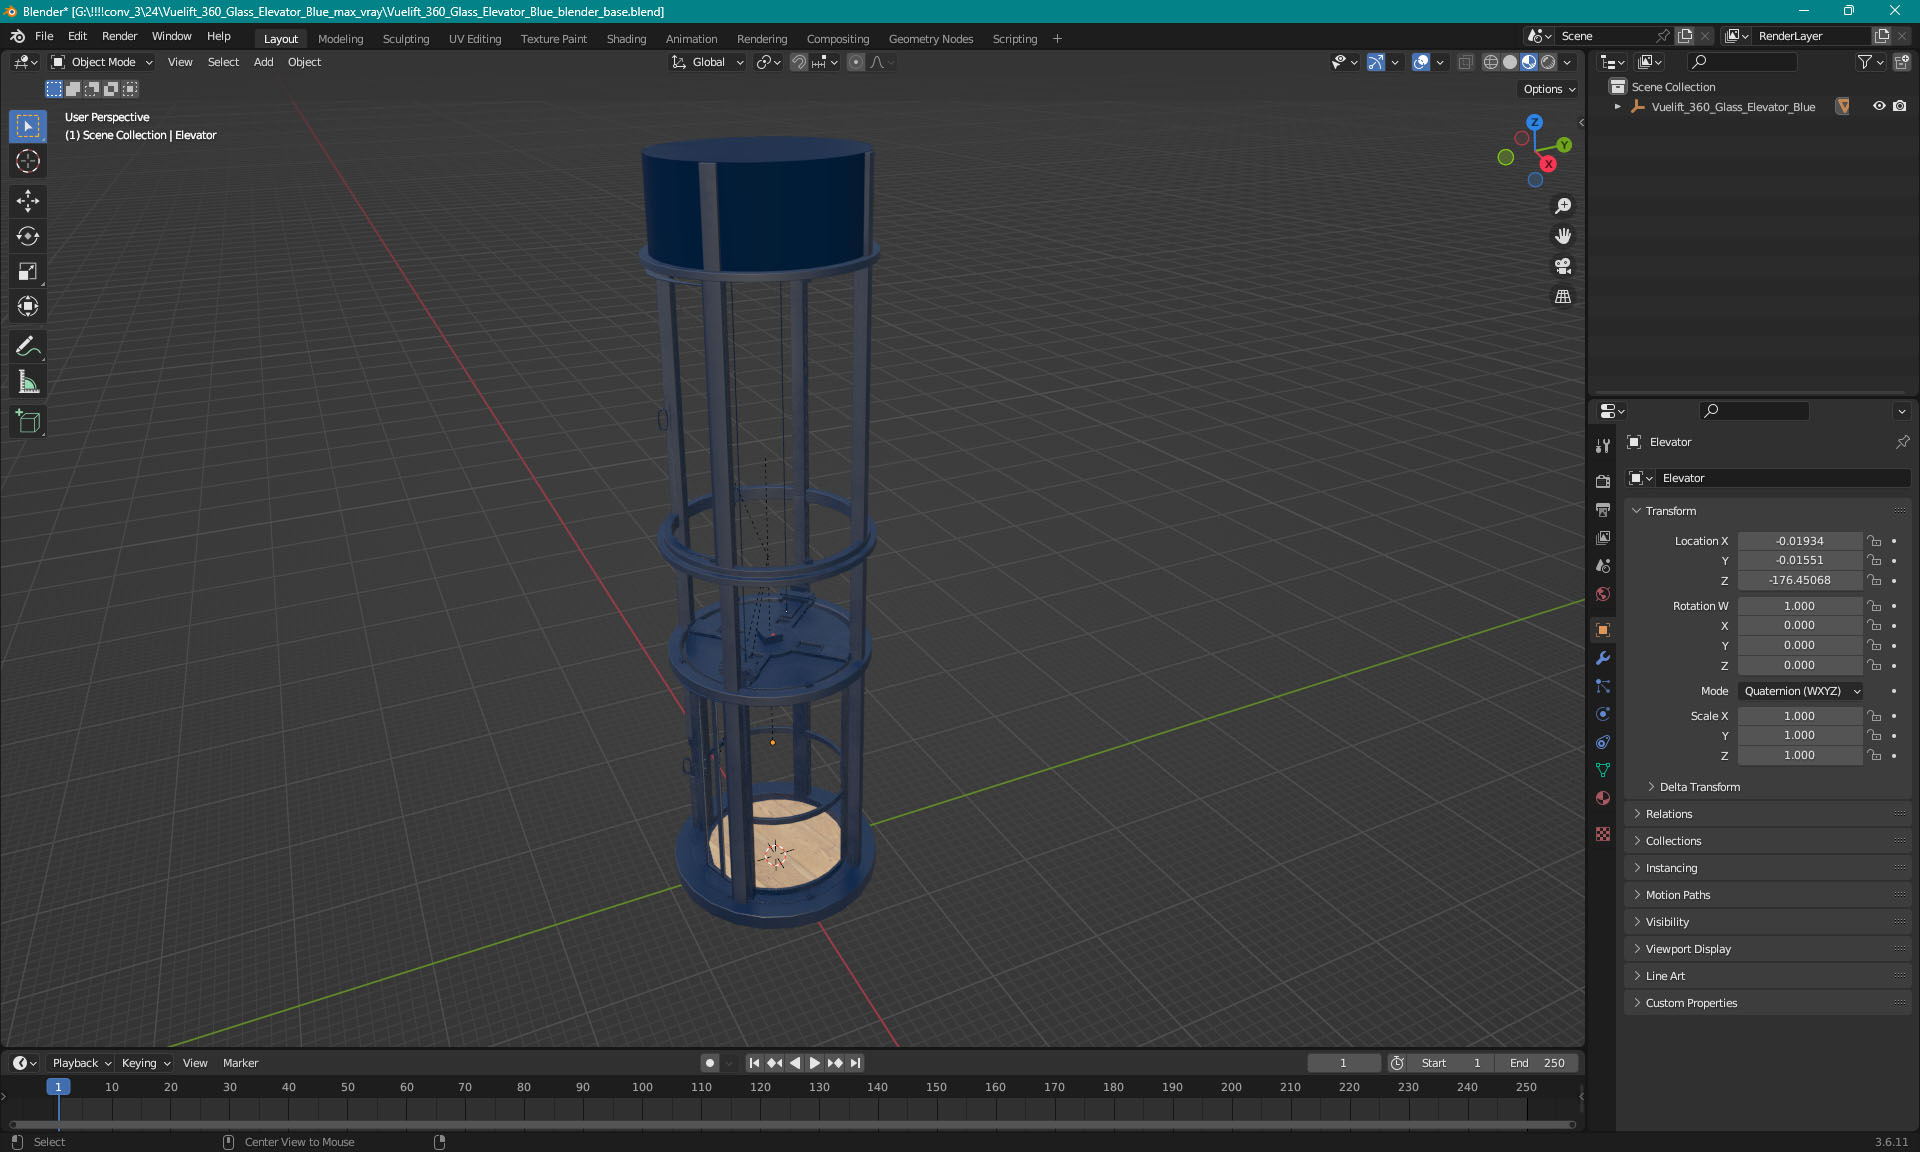This screenshot has width=1920, height=1152.
Task: Open the Object Mode dropdown
Action: [x=102, y=62]
